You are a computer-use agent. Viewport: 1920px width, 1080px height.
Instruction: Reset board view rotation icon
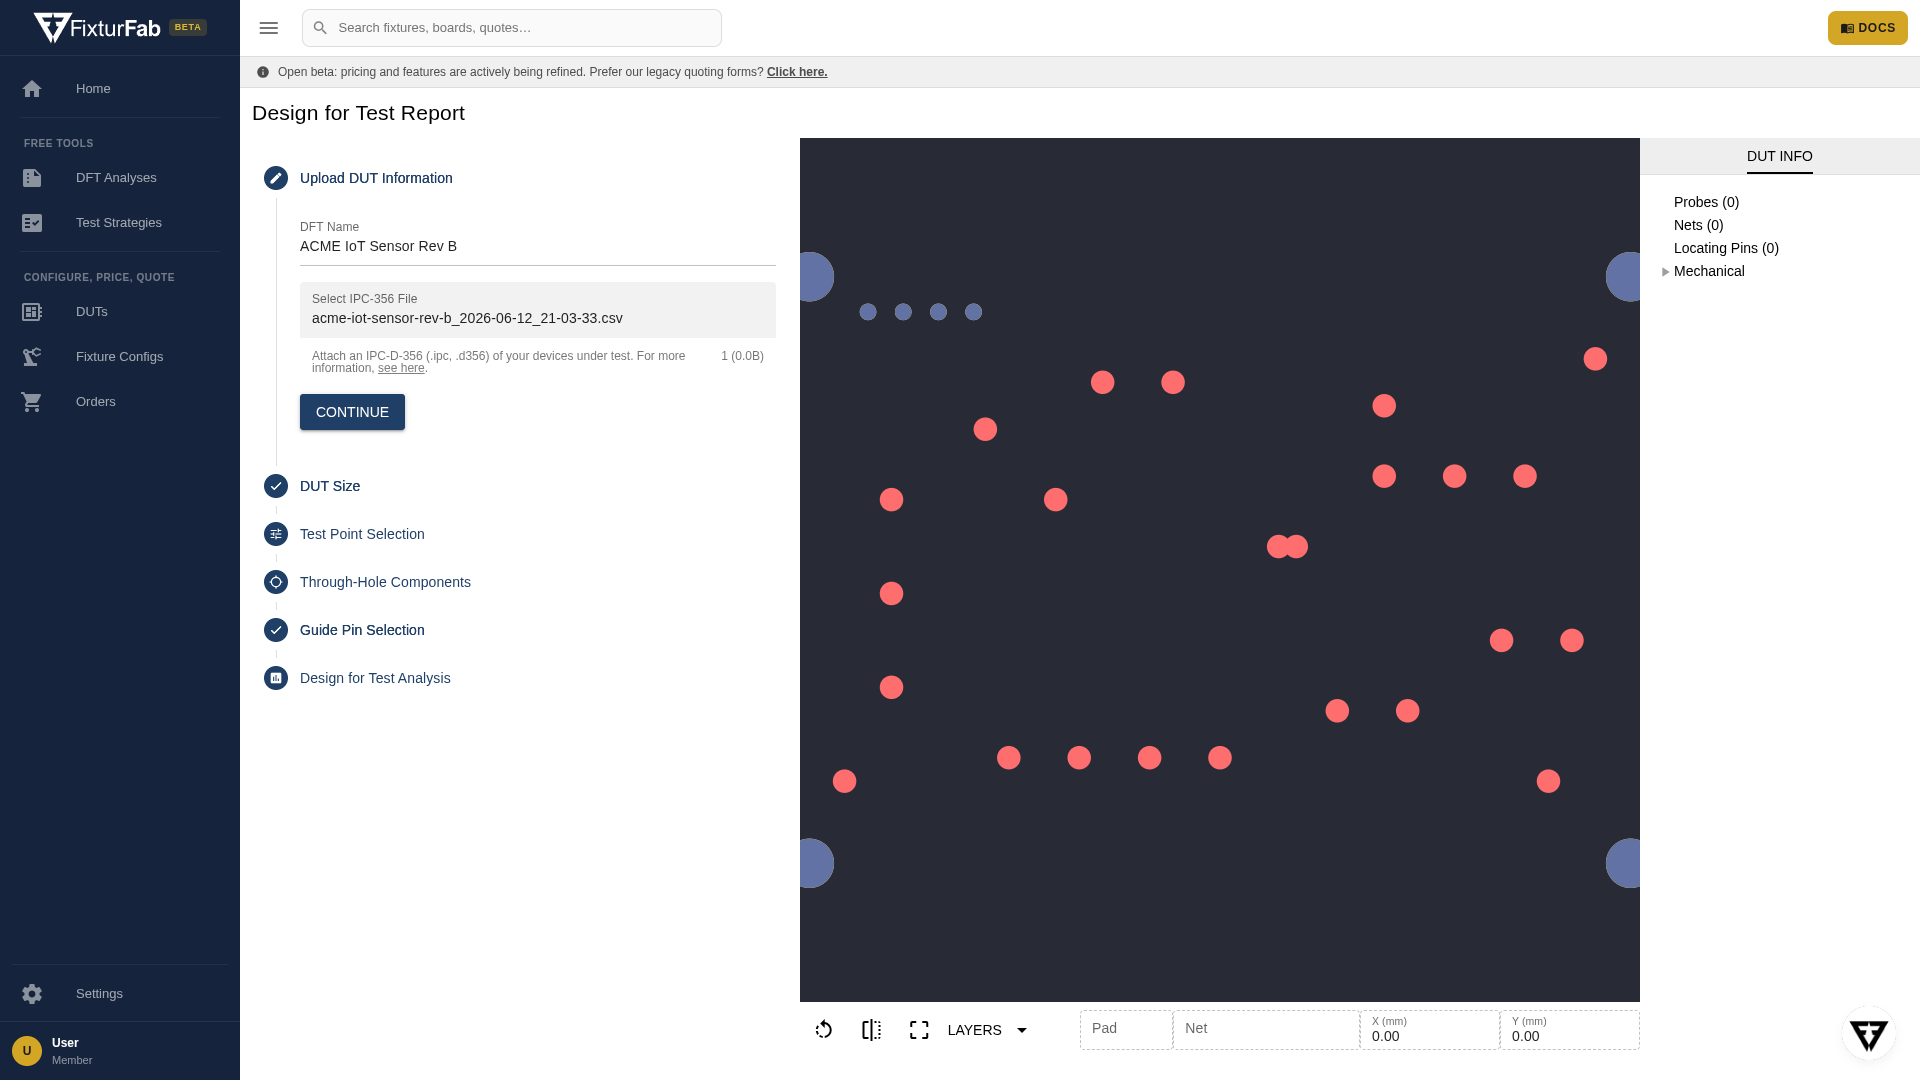pos(824,1030)
